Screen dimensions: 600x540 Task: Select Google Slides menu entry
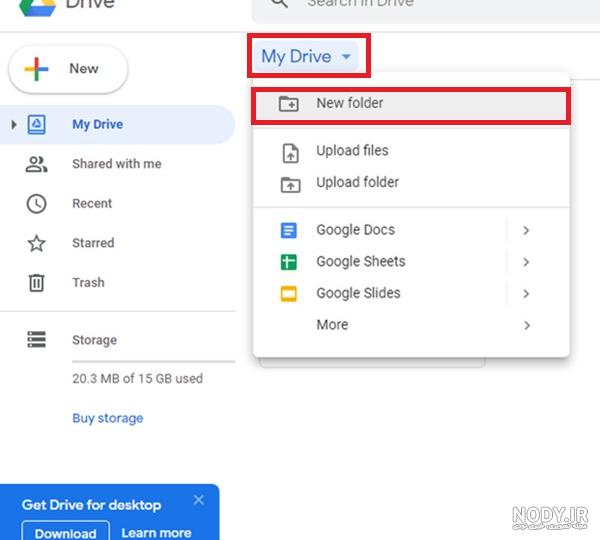point(411,294)
